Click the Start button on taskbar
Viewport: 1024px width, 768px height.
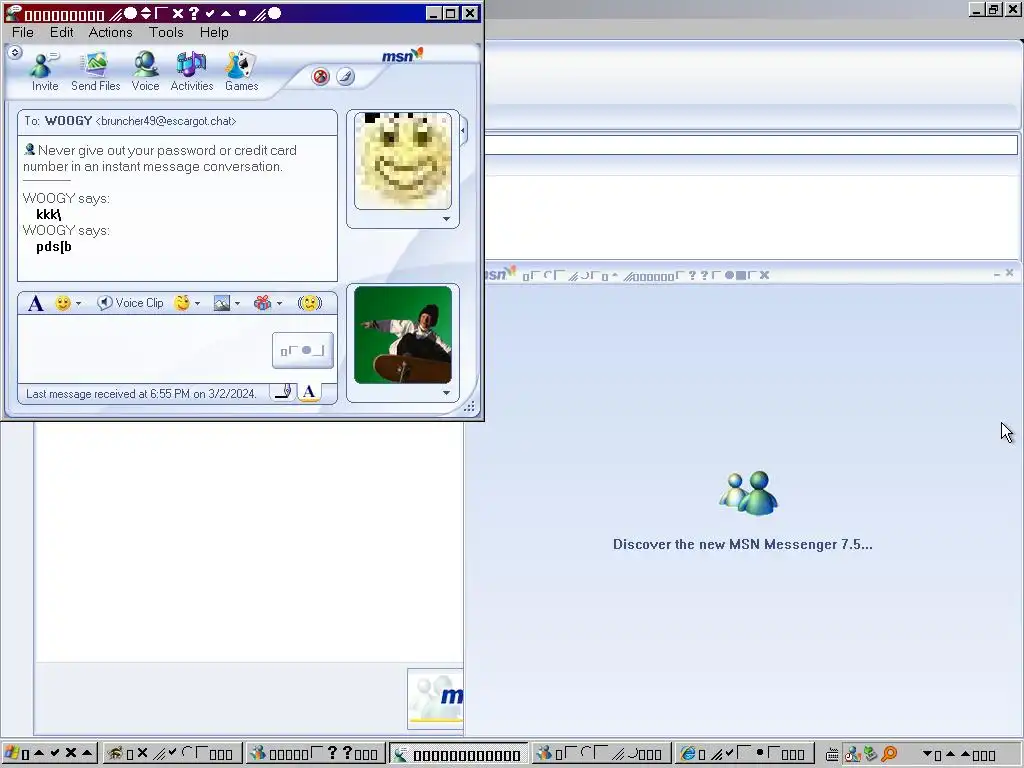pos(50,754)
